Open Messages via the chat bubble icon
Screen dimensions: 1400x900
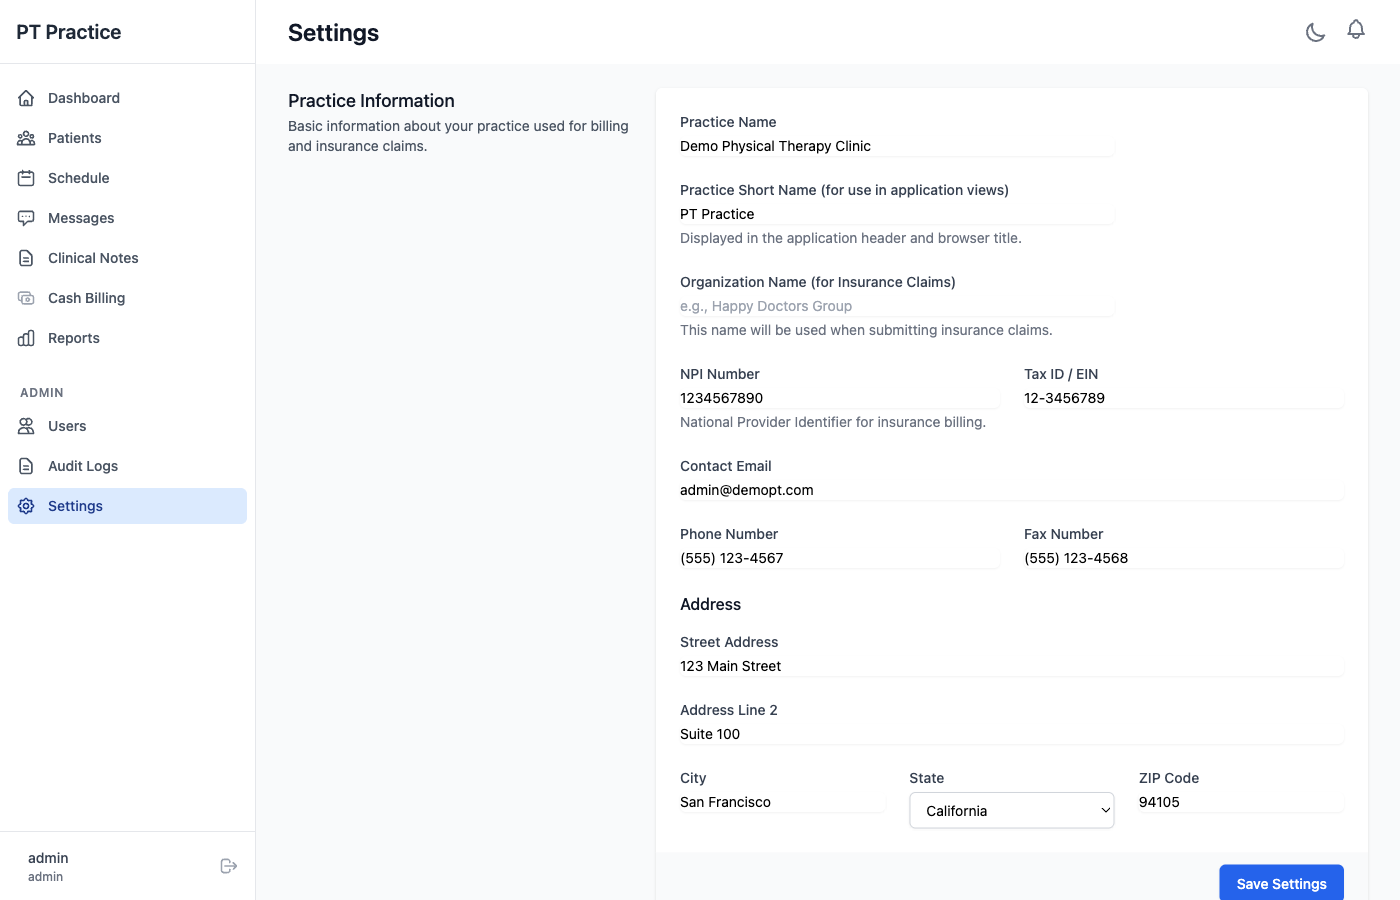[26, 218]
